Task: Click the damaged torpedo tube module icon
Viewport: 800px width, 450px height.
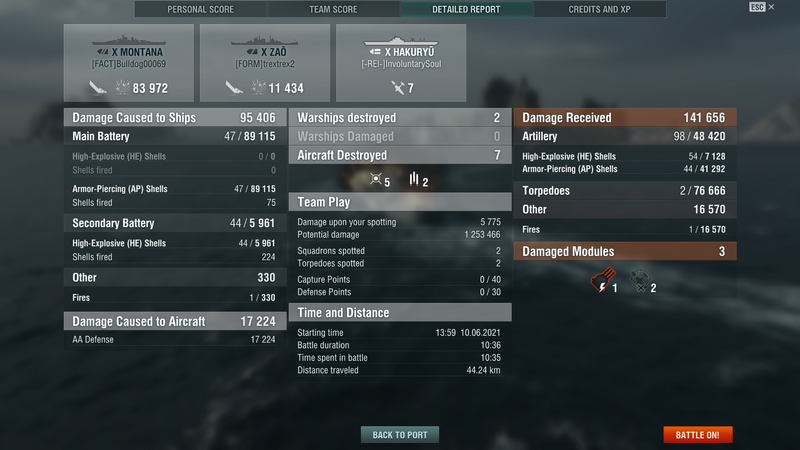Action: [603, 280]
